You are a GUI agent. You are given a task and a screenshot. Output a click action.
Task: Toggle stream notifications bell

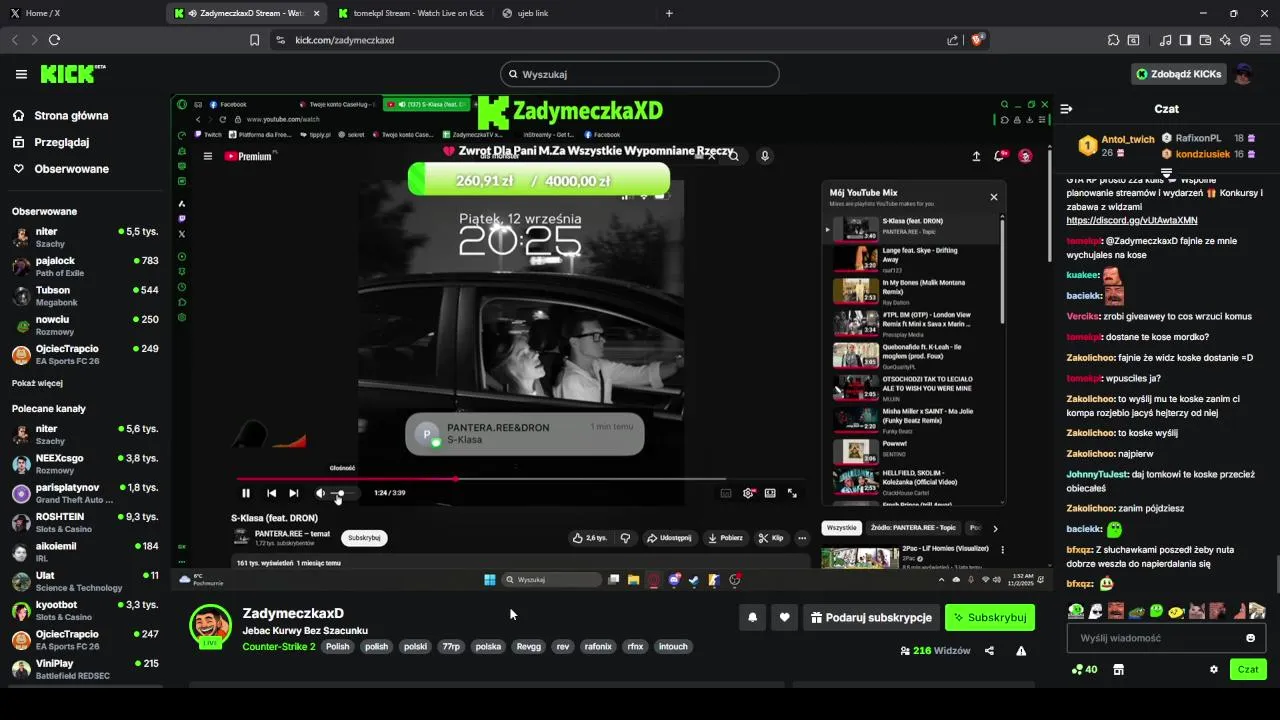pyautogui.click(x=752, y=618)
